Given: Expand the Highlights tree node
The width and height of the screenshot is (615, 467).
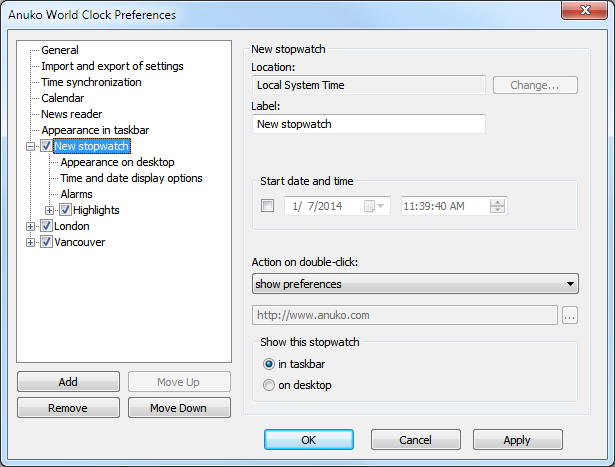Looking at the screenshot, I should [x=50, y=210].
